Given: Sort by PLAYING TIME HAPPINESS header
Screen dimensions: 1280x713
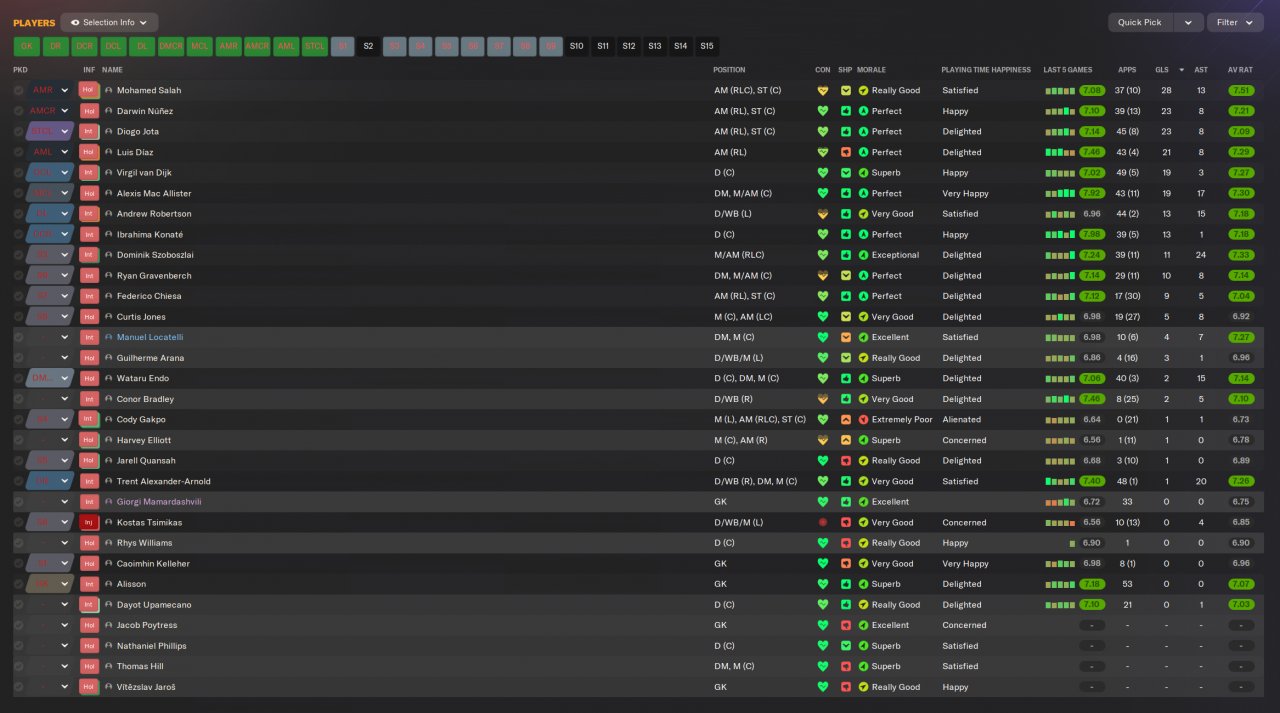Looking at the screenshot, I should point(986,70).
